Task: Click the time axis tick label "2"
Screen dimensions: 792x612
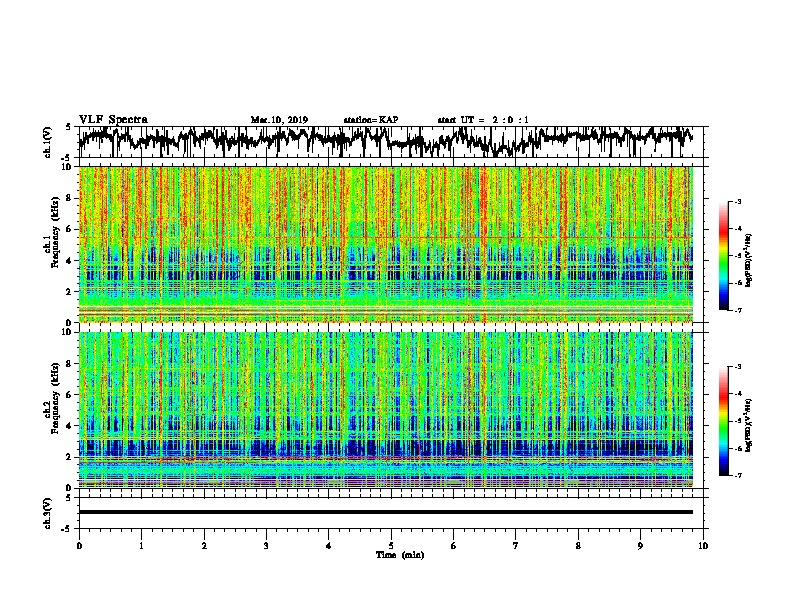Action: (x=204, y=545)
